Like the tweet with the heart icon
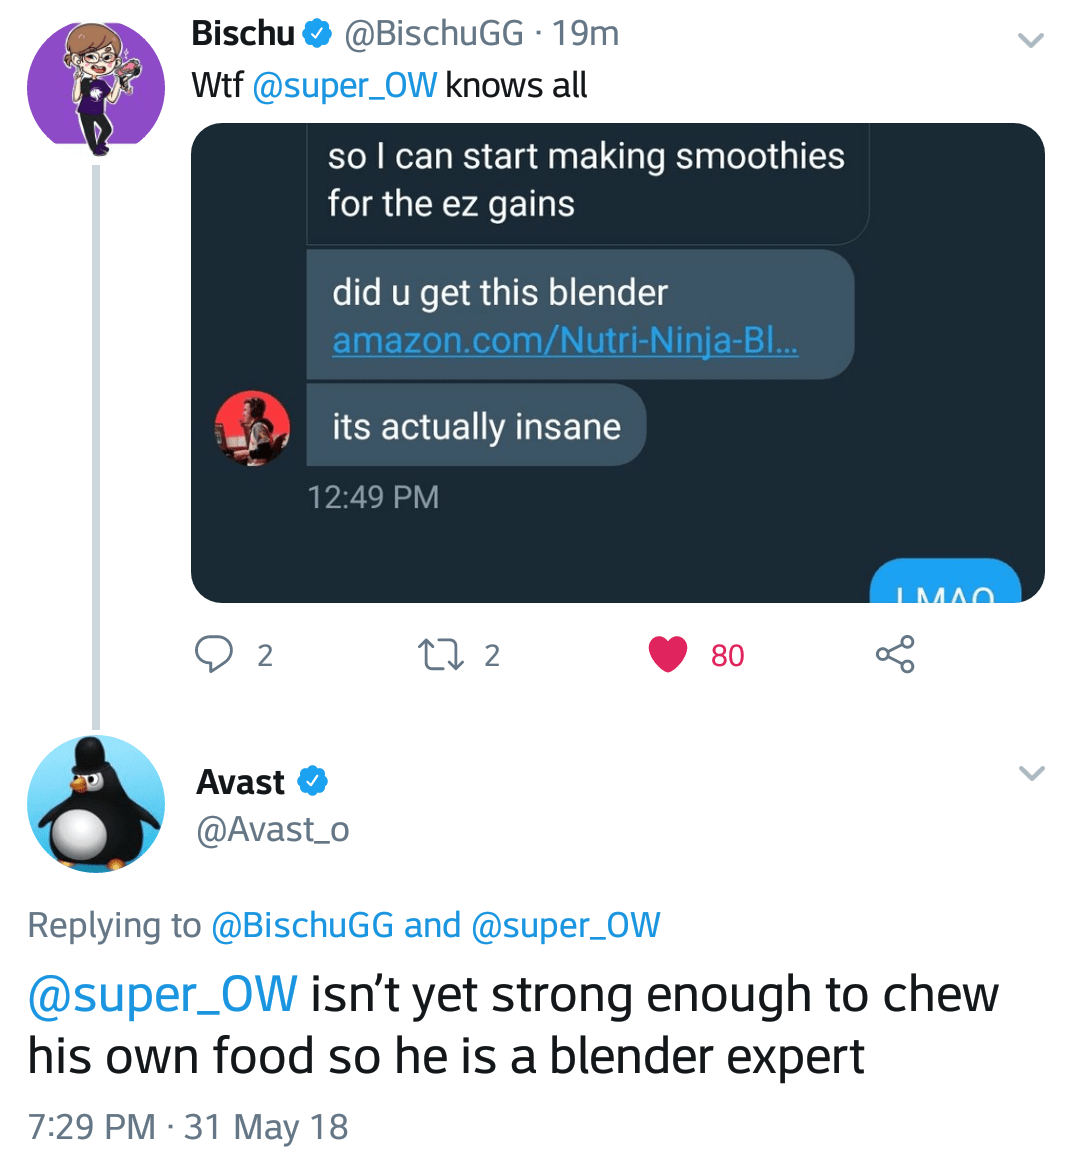The width and height of the screenshot is (1076, 1171). click(668, 654)
